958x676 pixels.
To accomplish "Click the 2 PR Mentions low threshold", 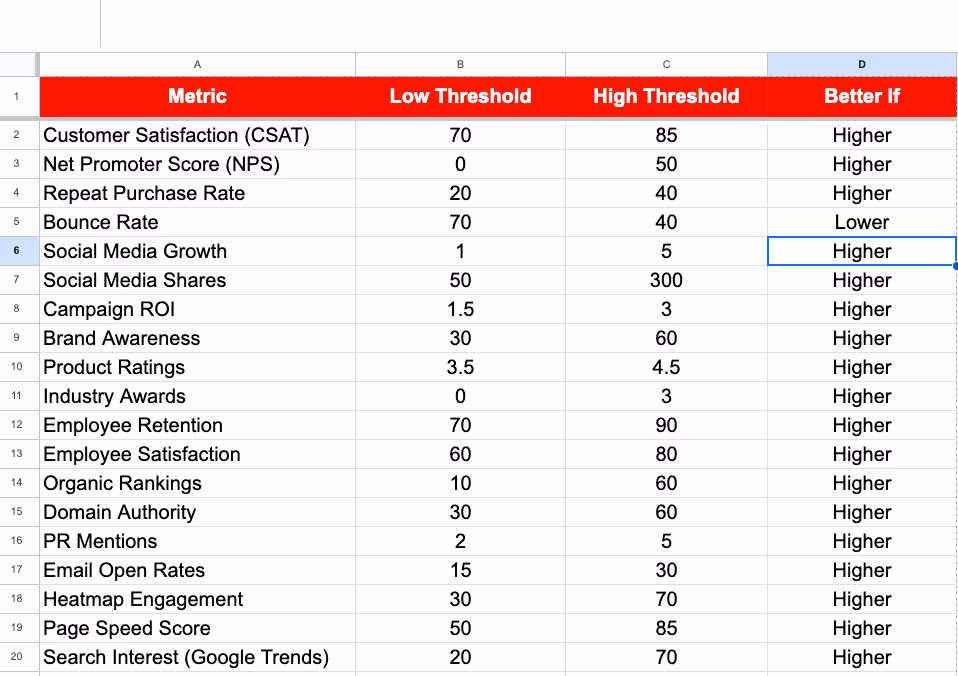I will point(461,542).
